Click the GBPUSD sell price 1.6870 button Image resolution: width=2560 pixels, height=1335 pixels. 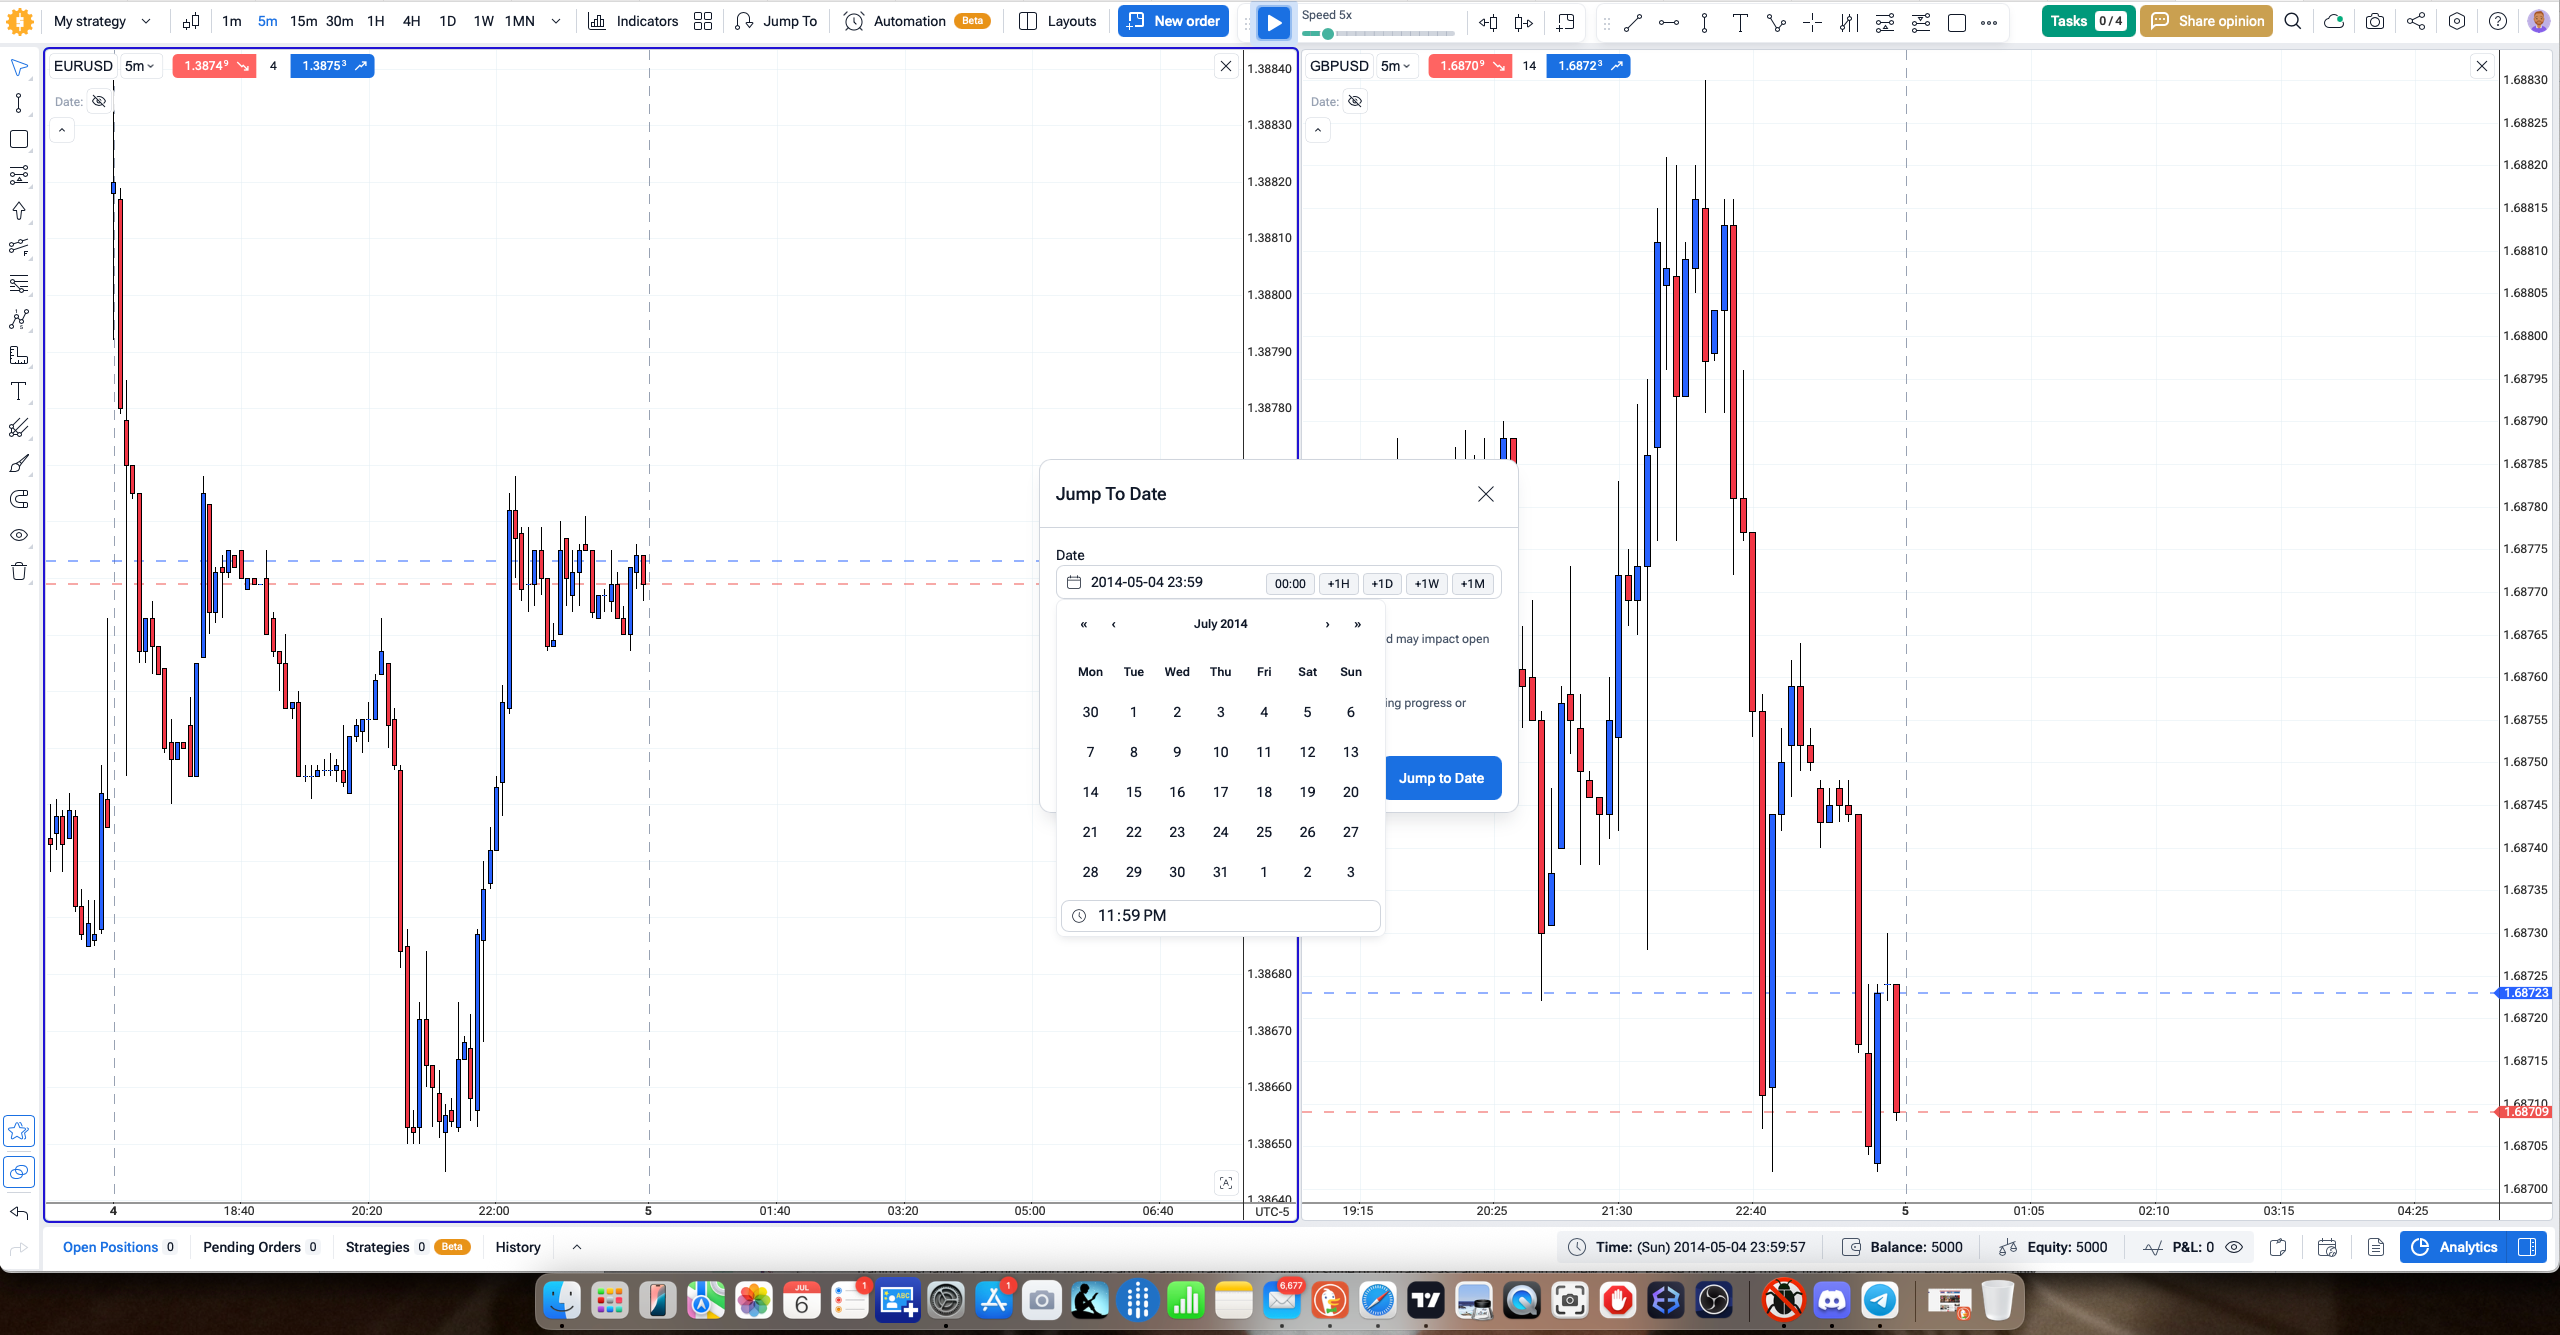click(1471, 66)
